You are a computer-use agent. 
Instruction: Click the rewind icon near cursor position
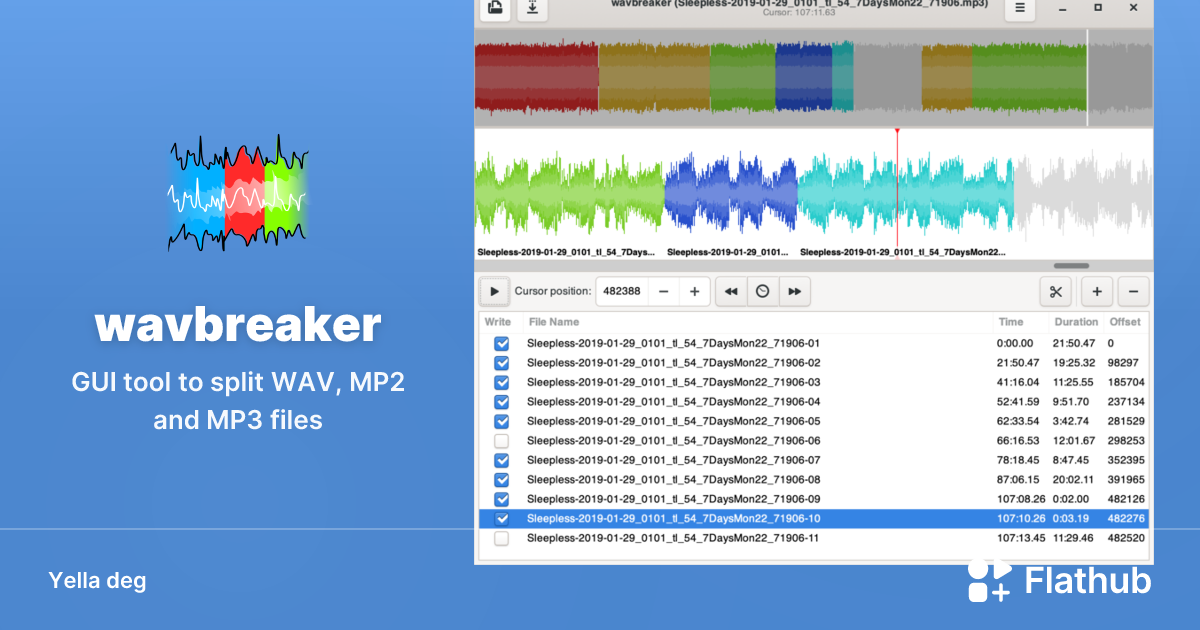(731, 291)
